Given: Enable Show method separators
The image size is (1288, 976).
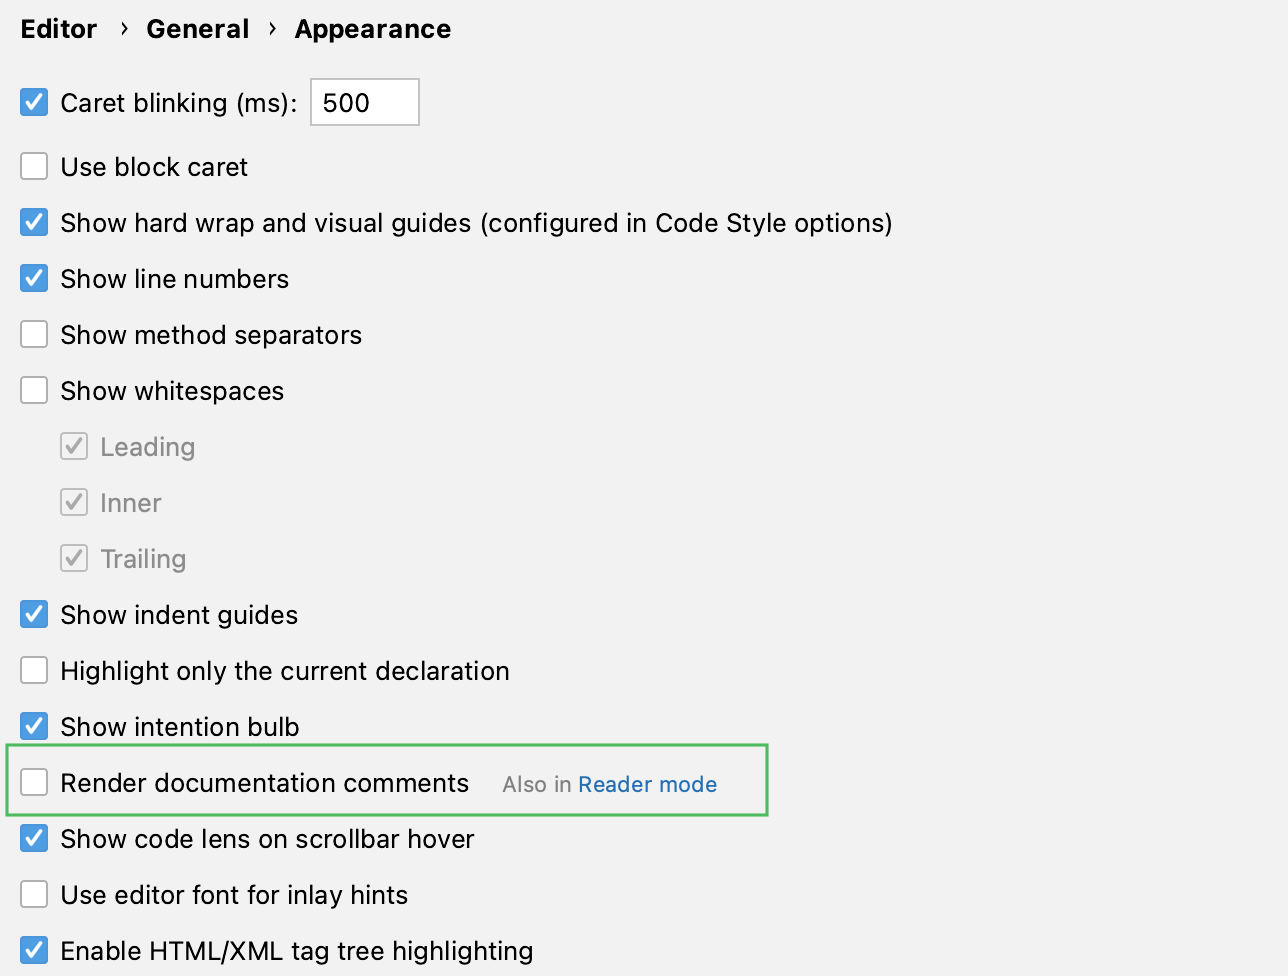Looking at the screenshot, I should pyautogui.click(x=33, y=334).
